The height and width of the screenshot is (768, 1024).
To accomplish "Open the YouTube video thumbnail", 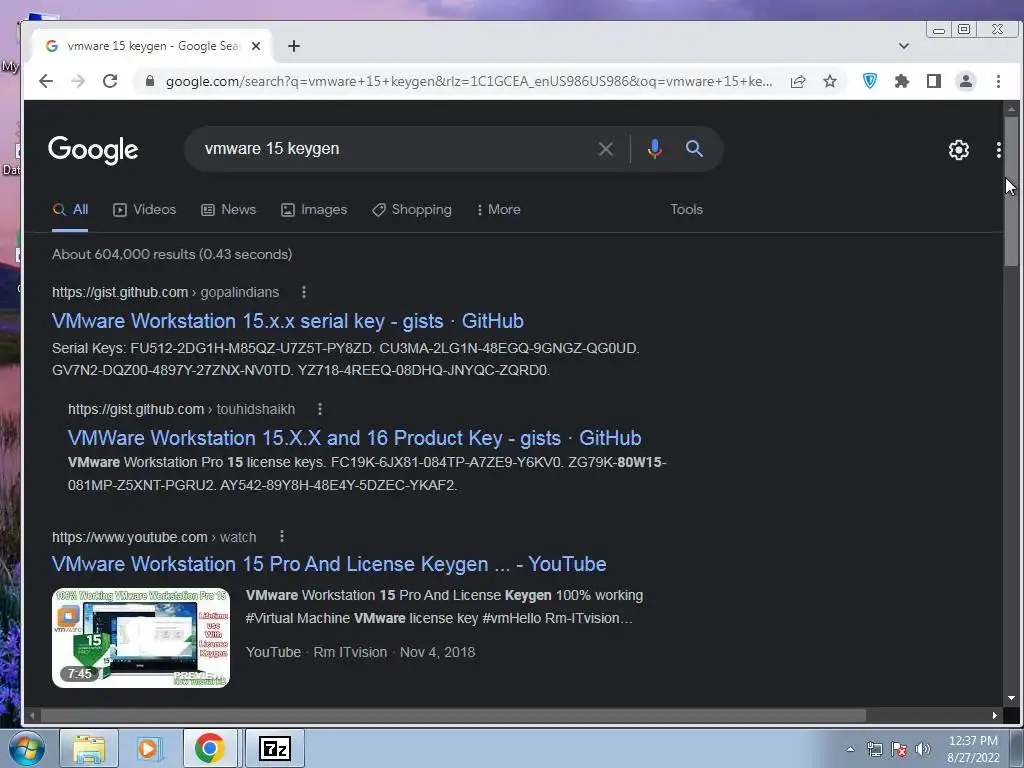I will pyautogui.click(x=141, y=637).
